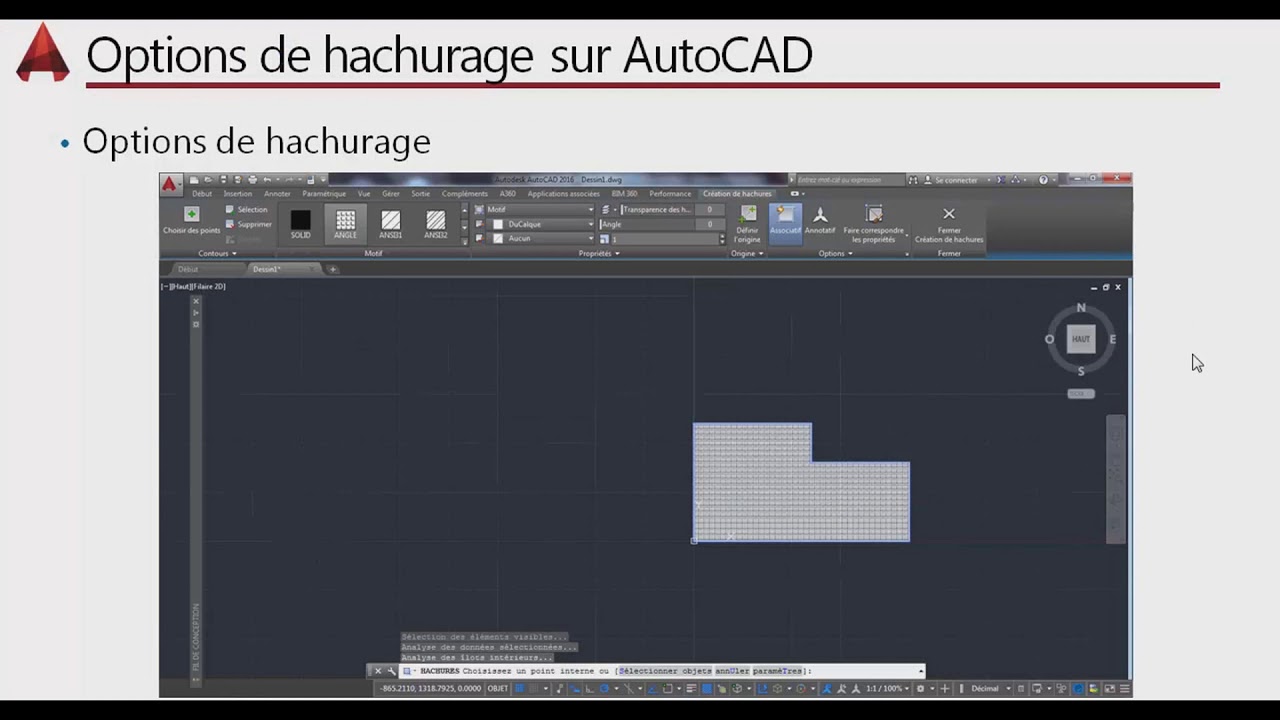Click the OBJET model space button
The image size is (1280, 720).
point(497,688)
